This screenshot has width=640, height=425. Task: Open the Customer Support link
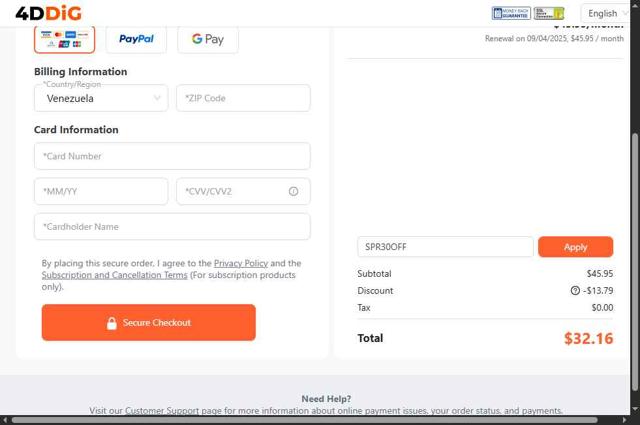162,411
